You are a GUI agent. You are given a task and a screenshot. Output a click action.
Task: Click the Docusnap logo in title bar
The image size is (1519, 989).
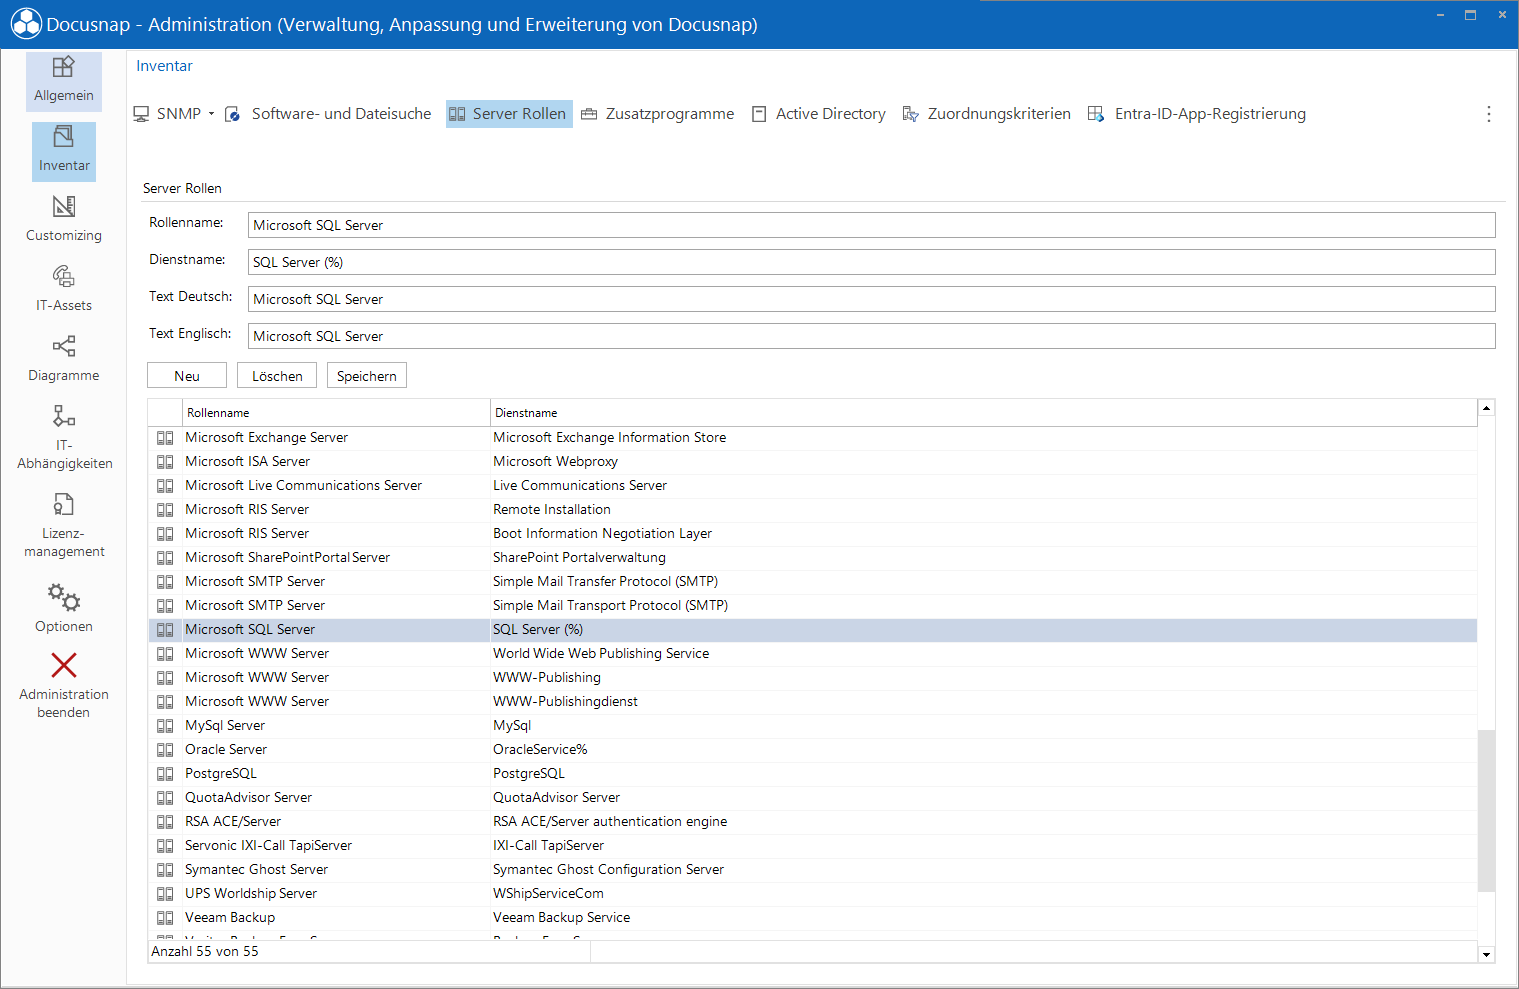26,24
